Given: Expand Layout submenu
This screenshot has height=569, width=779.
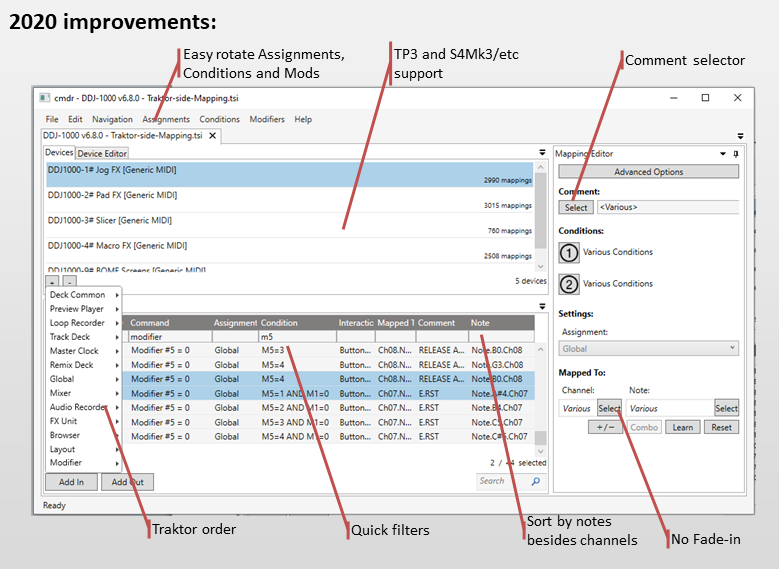Looking at the screenshot, I should coord(83,449).
